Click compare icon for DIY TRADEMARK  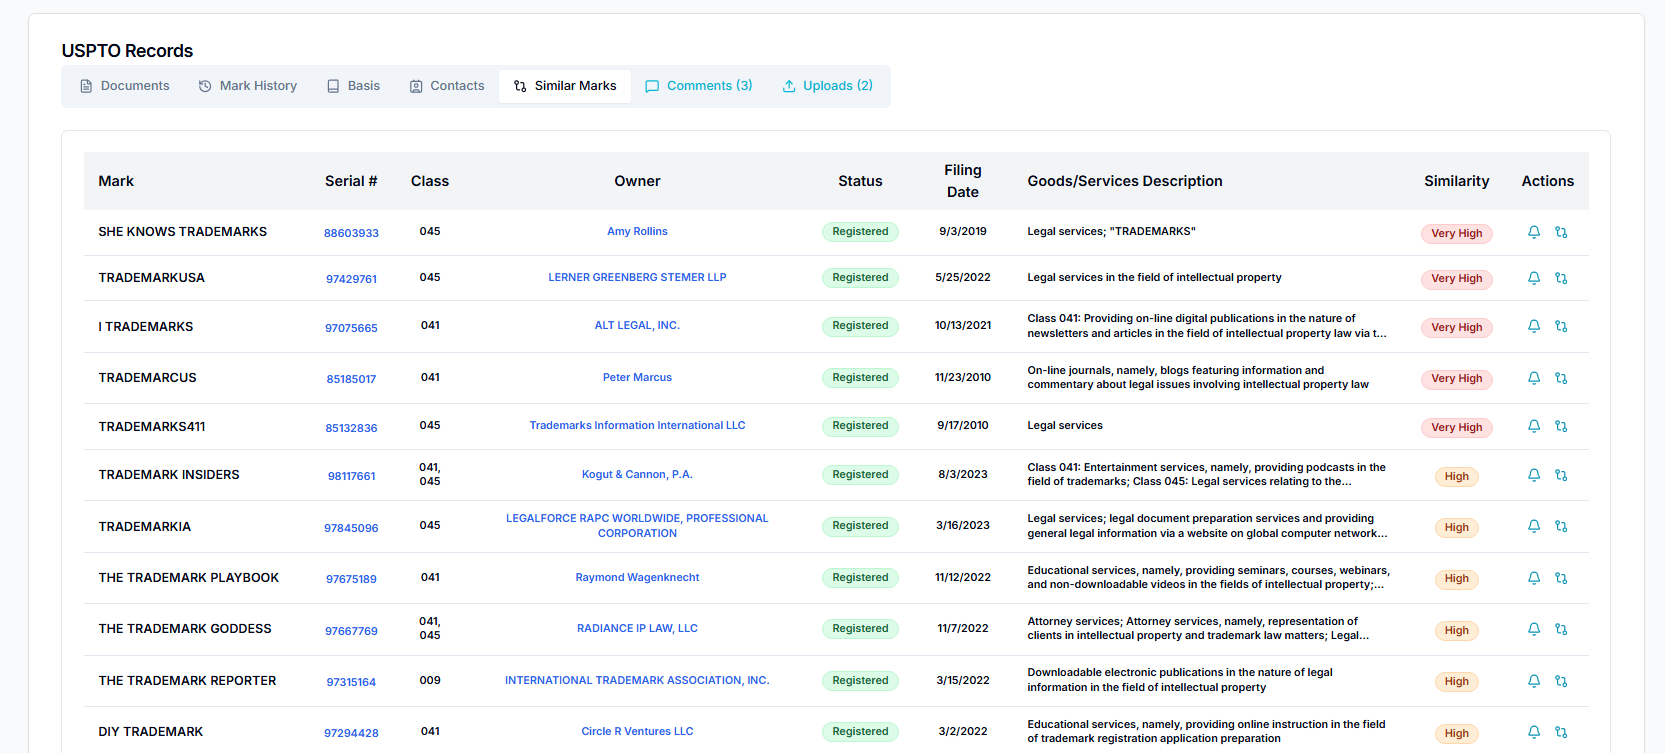pos(1561,732)
